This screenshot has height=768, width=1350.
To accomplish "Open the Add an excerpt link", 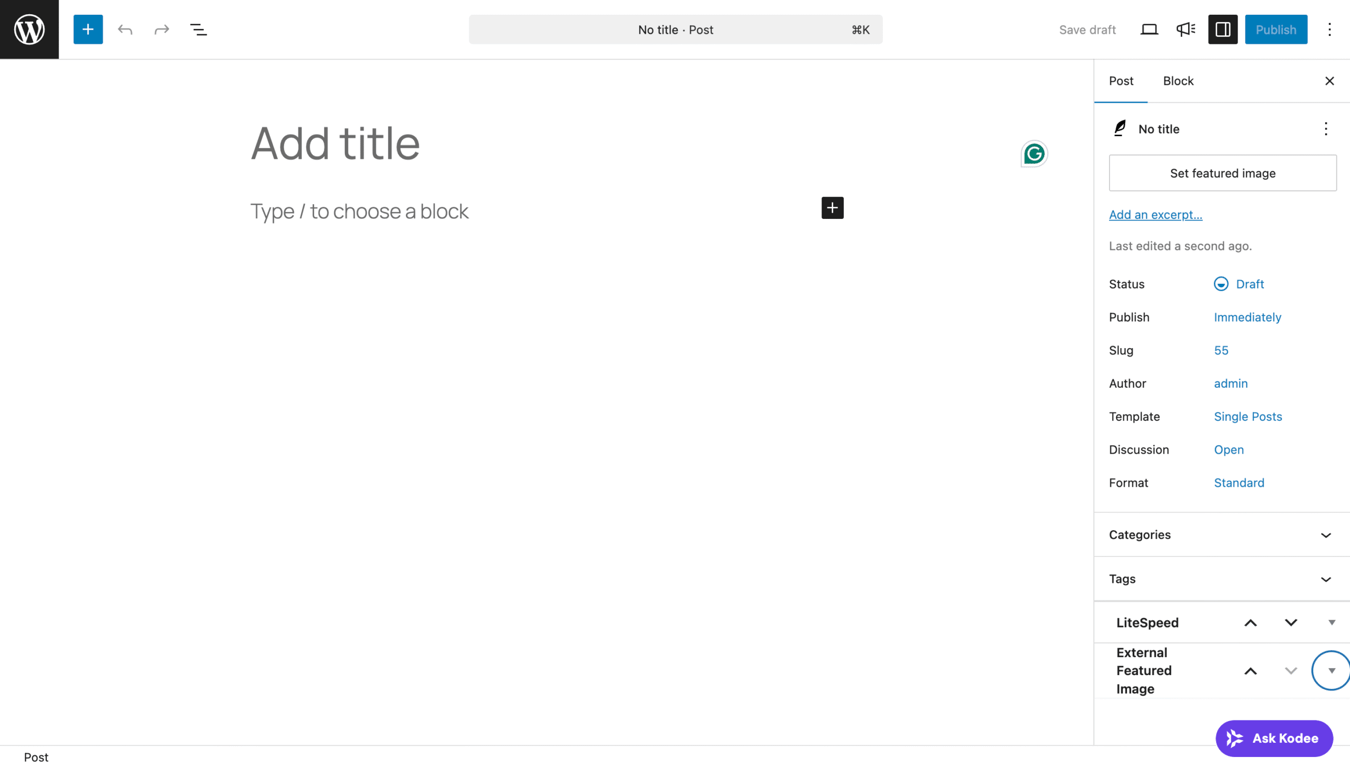I will coord(1155,214).
